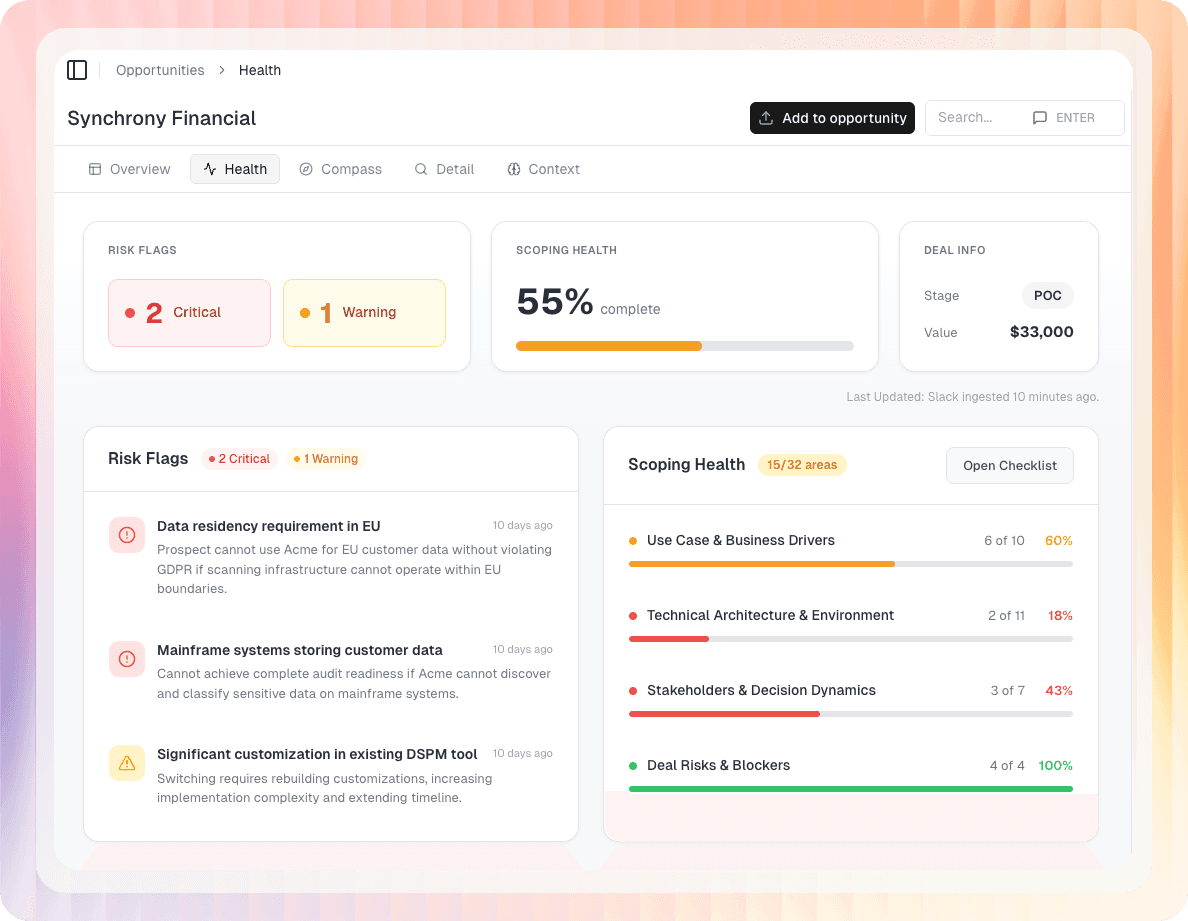This screenshot has height=921, width=1188.
Task: Click the 2 of 11 count
Action: 1006,616
